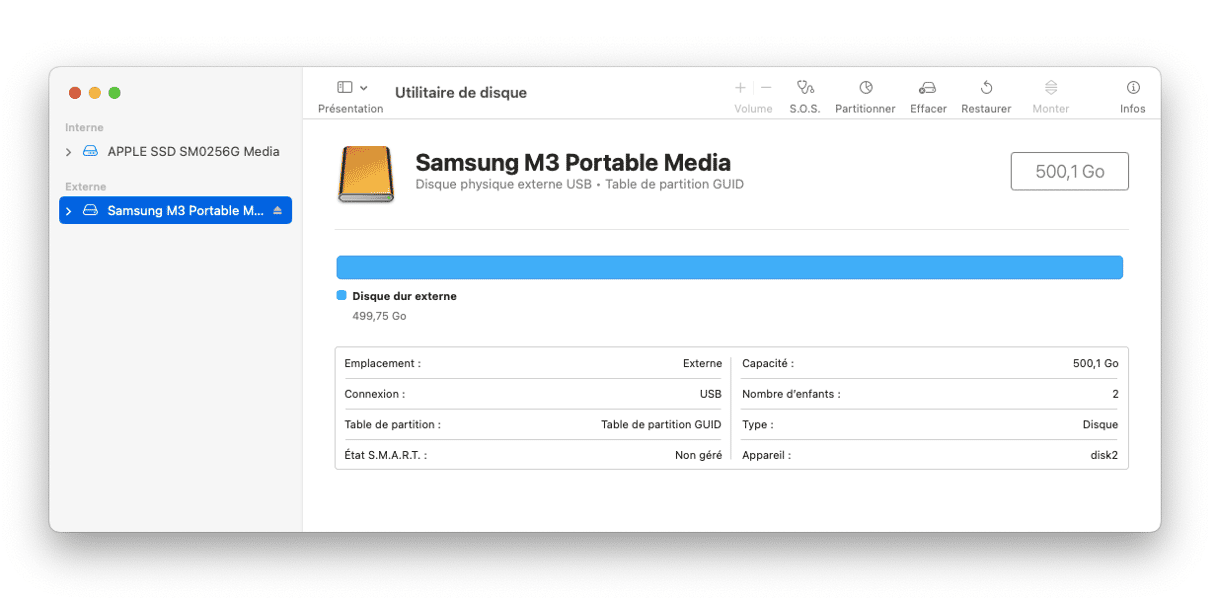Click the green full-screen window button

[115, 93]
